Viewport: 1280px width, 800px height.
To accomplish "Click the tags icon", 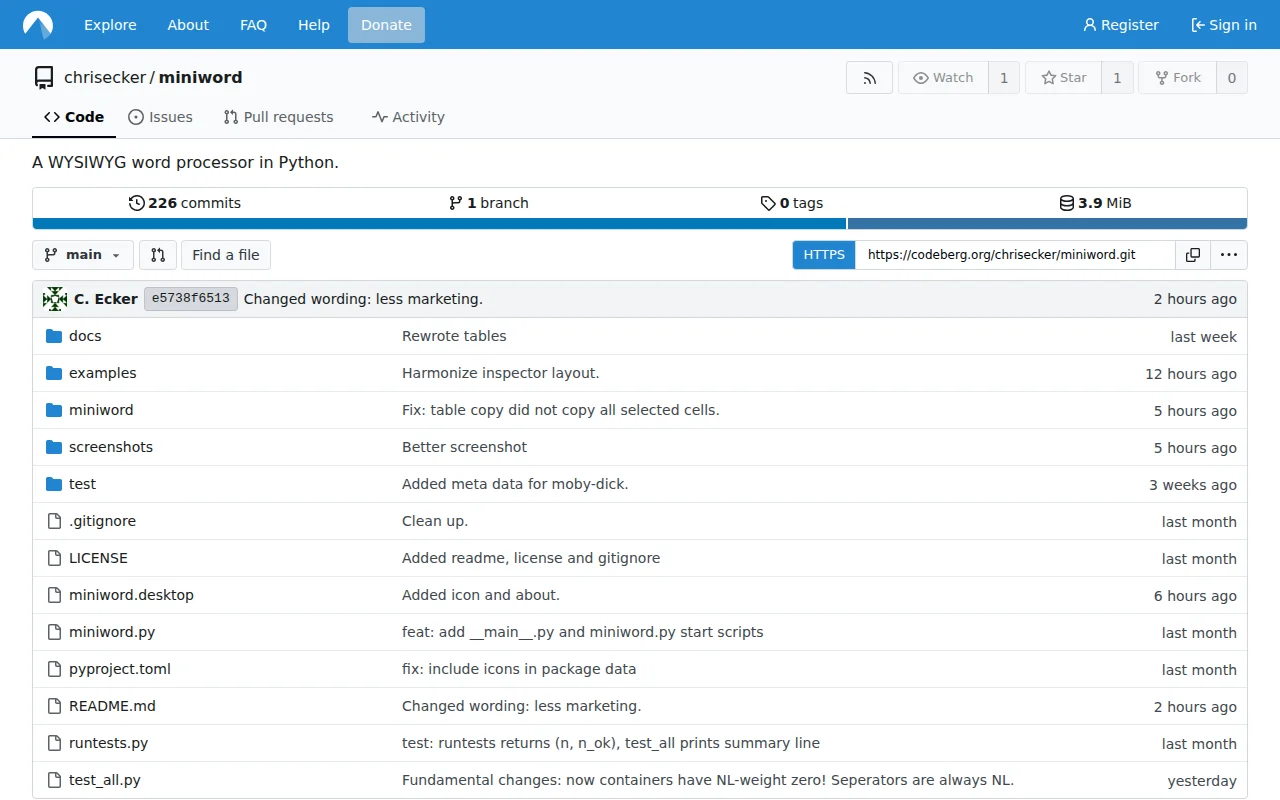I will tap(768, 203).
